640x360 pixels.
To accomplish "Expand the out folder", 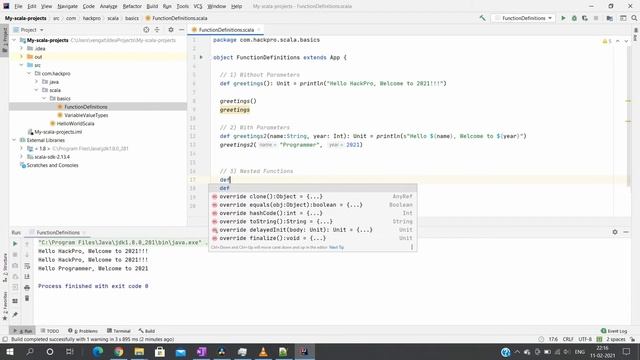I will 22,57.
